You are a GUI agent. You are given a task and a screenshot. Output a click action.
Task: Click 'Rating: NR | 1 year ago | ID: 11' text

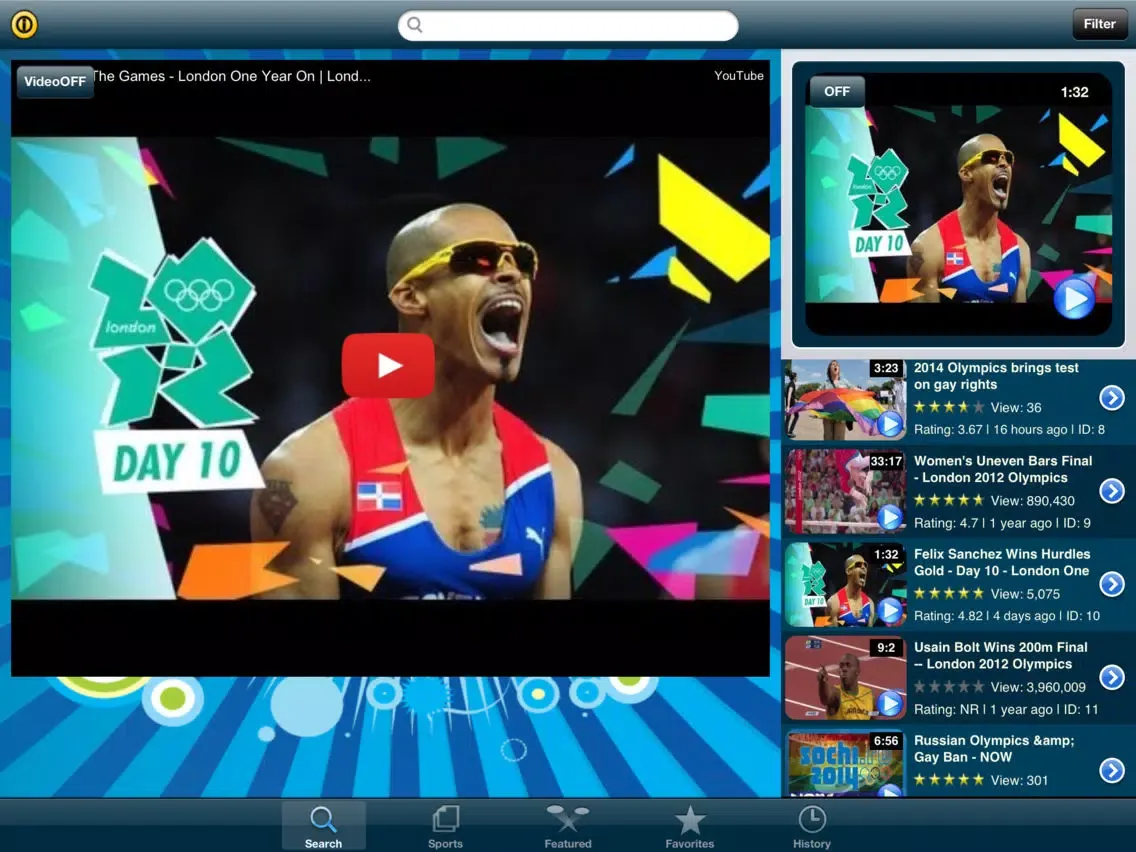pos(1006,709)
